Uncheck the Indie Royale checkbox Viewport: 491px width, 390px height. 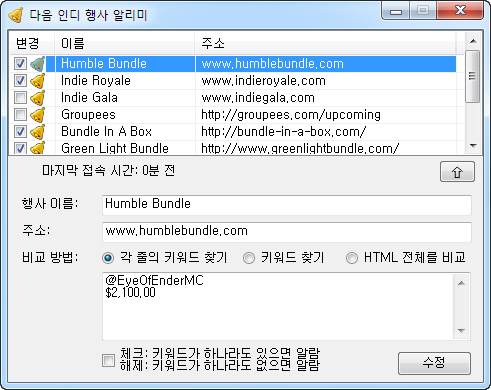(20, 81)
